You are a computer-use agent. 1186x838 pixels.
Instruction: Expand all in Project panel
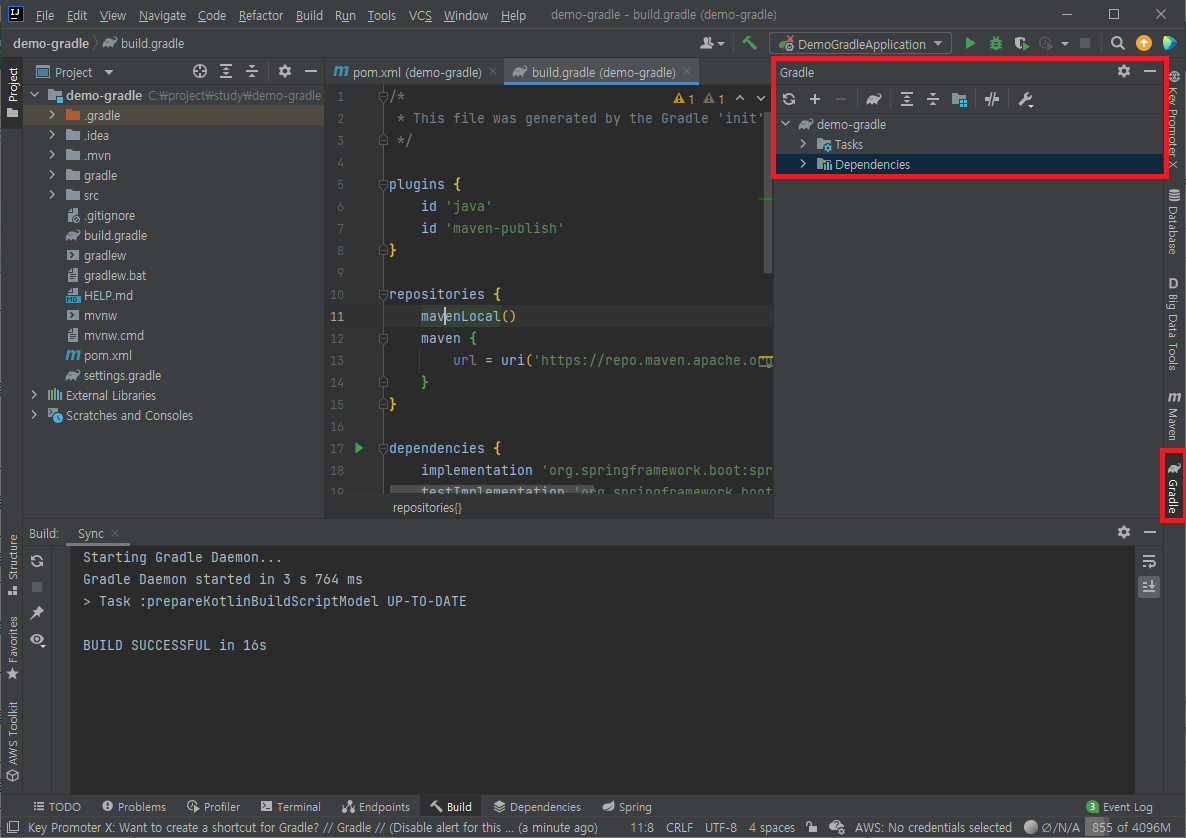[226, 71]
